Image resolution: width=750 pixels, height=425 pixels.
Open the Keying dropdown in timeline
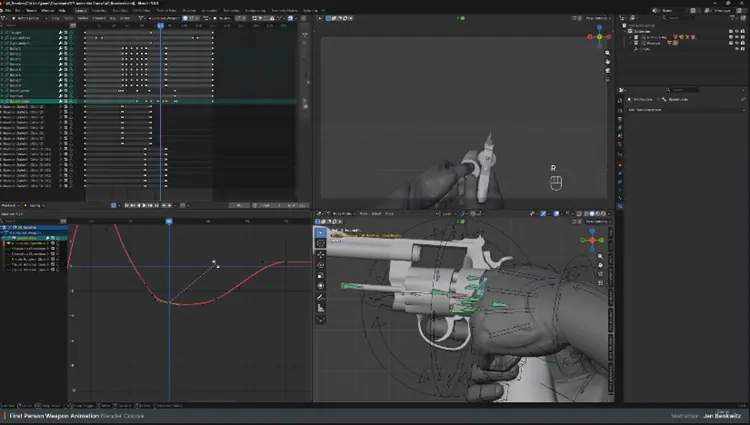coord(36,206)
